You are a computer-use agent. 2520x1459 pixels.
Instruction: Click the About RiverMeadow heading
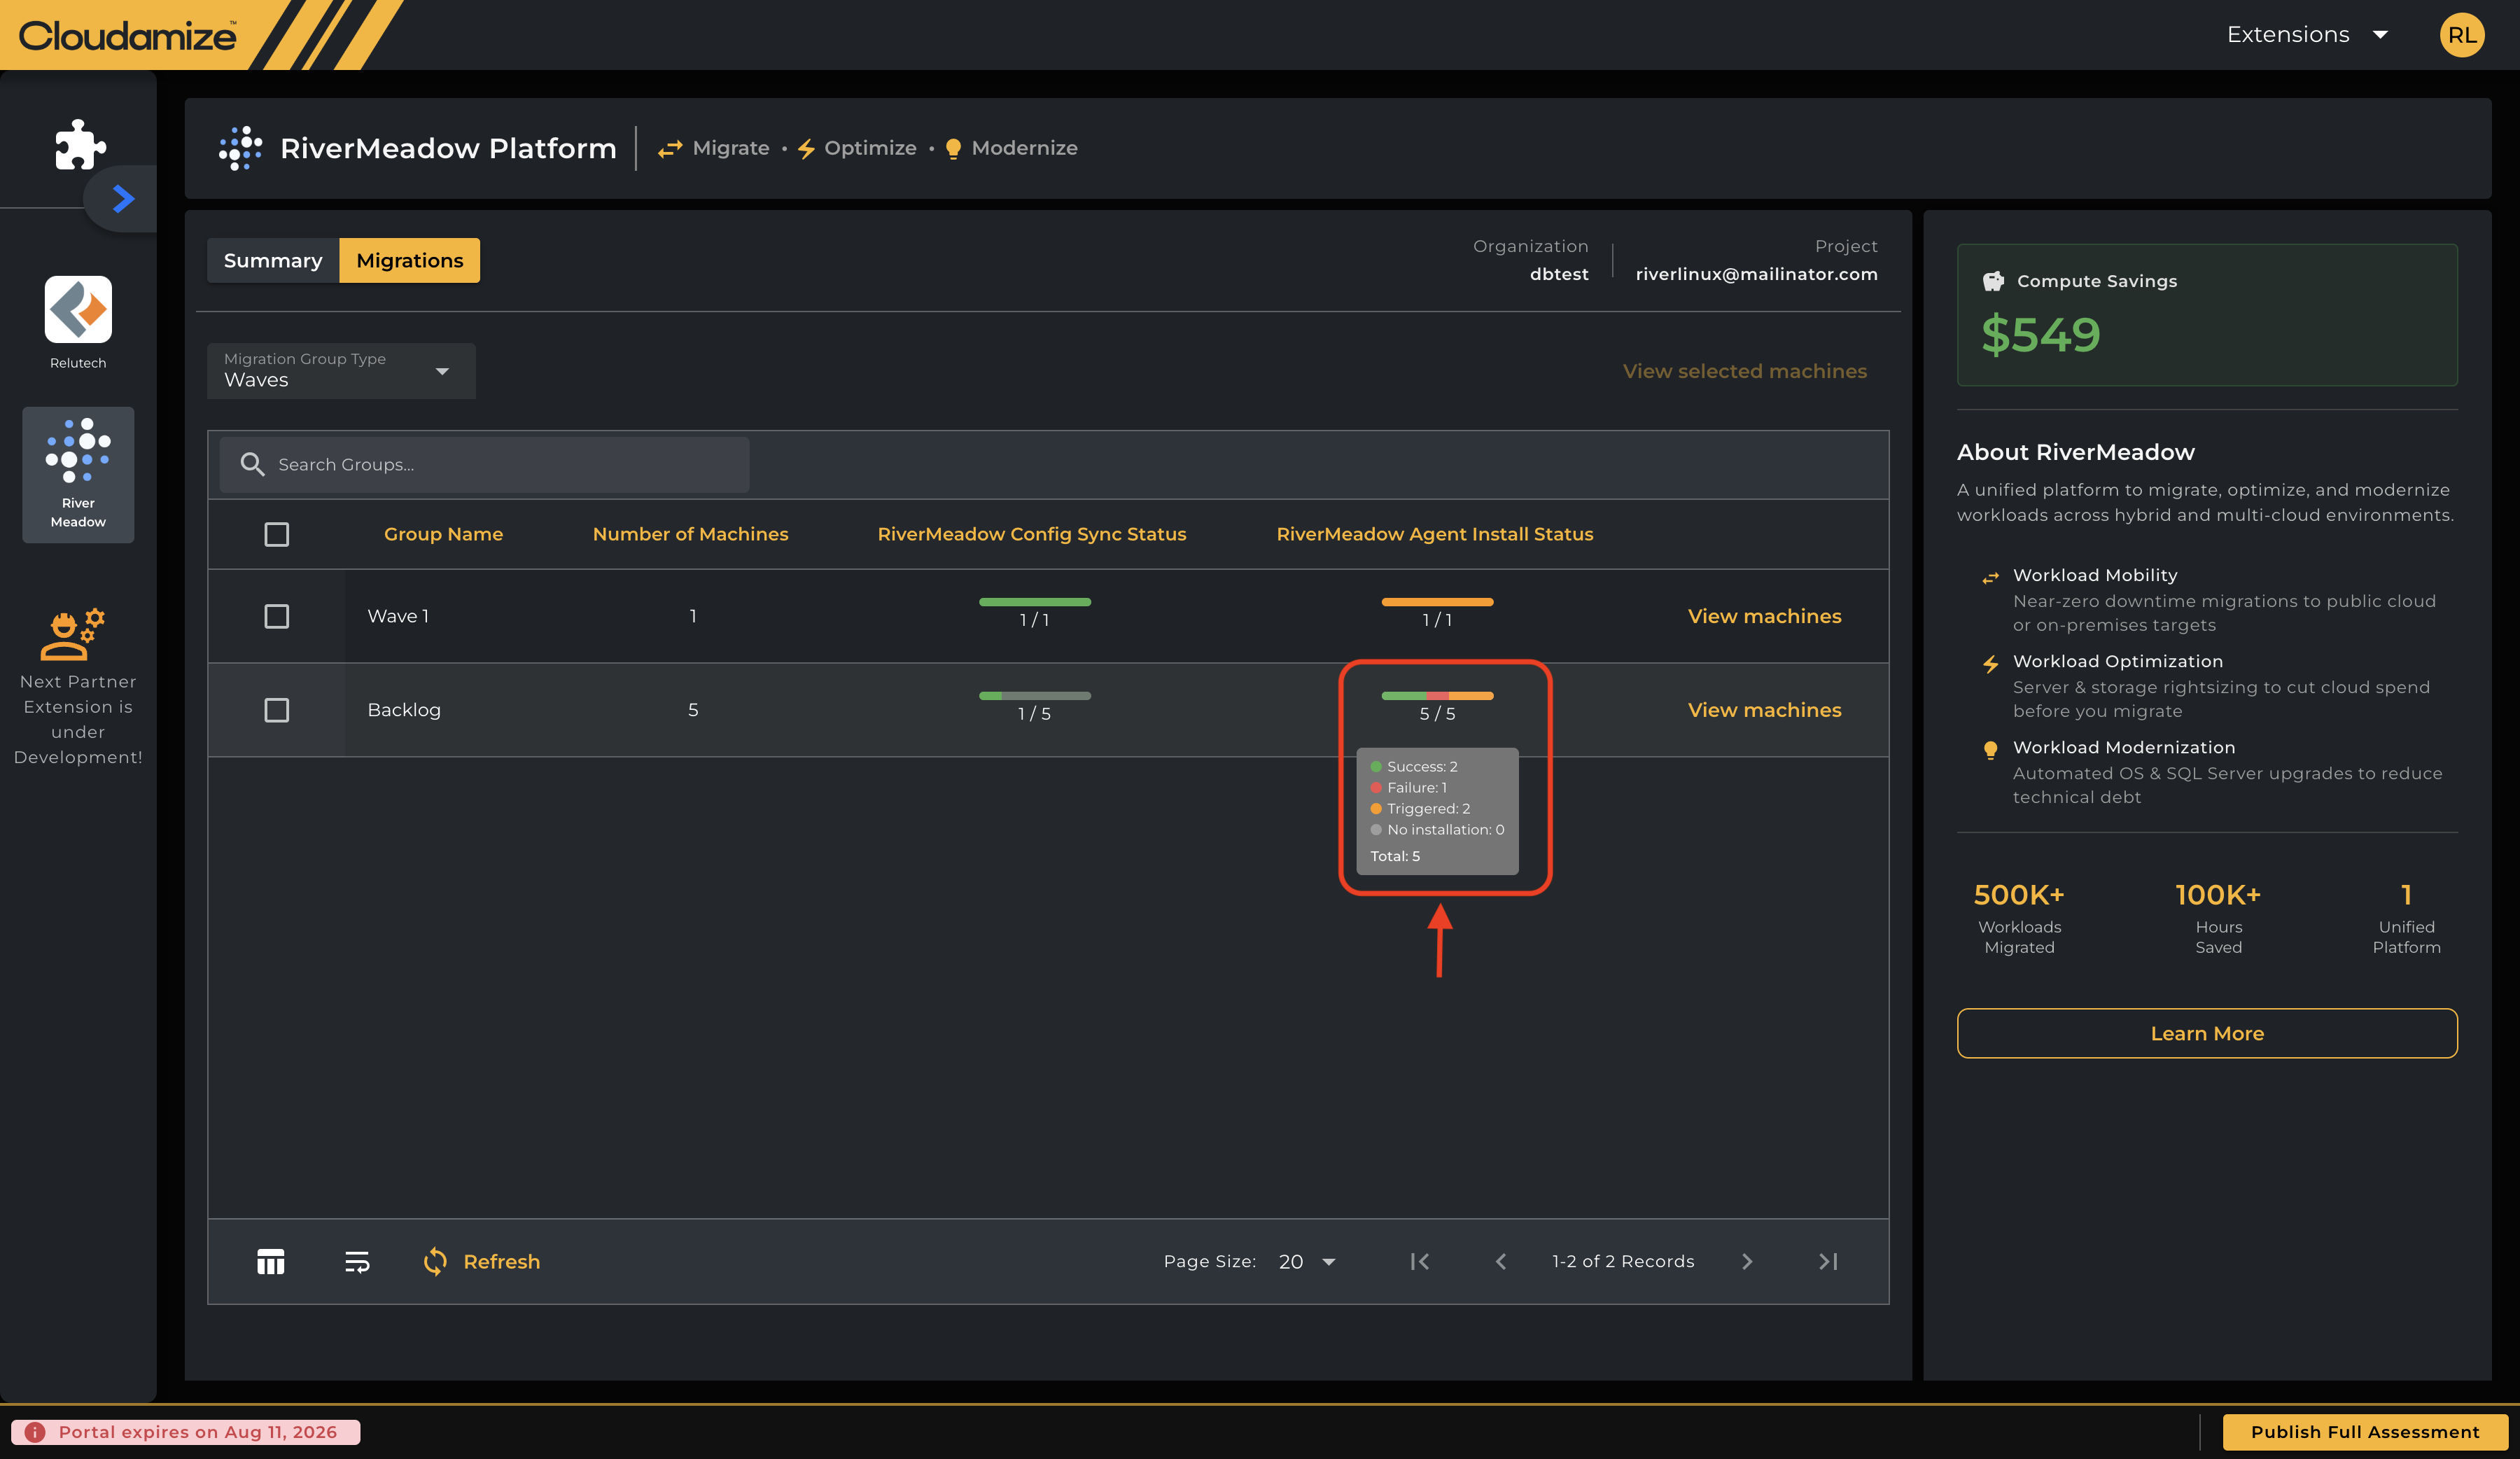pyautogui.click(x=2075, y=452)
